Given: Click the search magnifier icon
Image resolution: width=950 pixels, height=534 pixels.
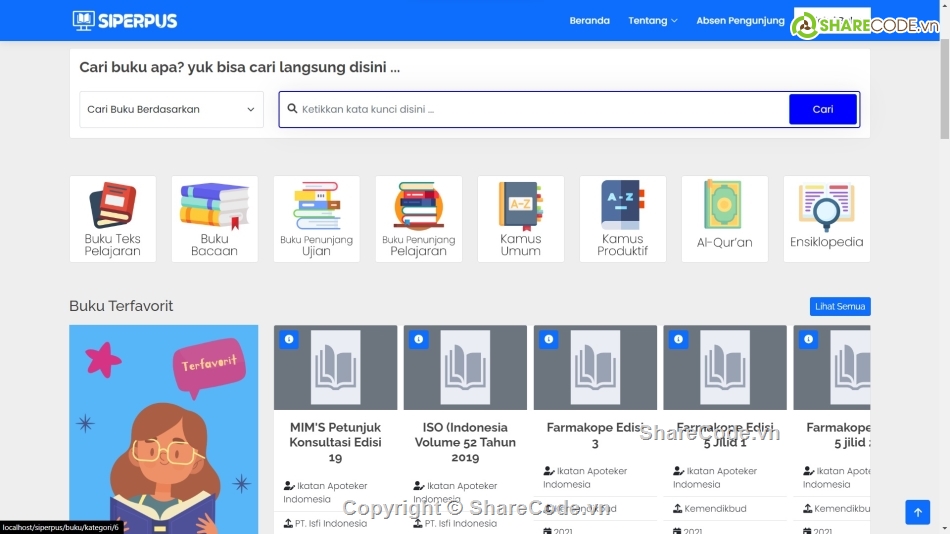Looking at the screenshot, I should 292,108.
